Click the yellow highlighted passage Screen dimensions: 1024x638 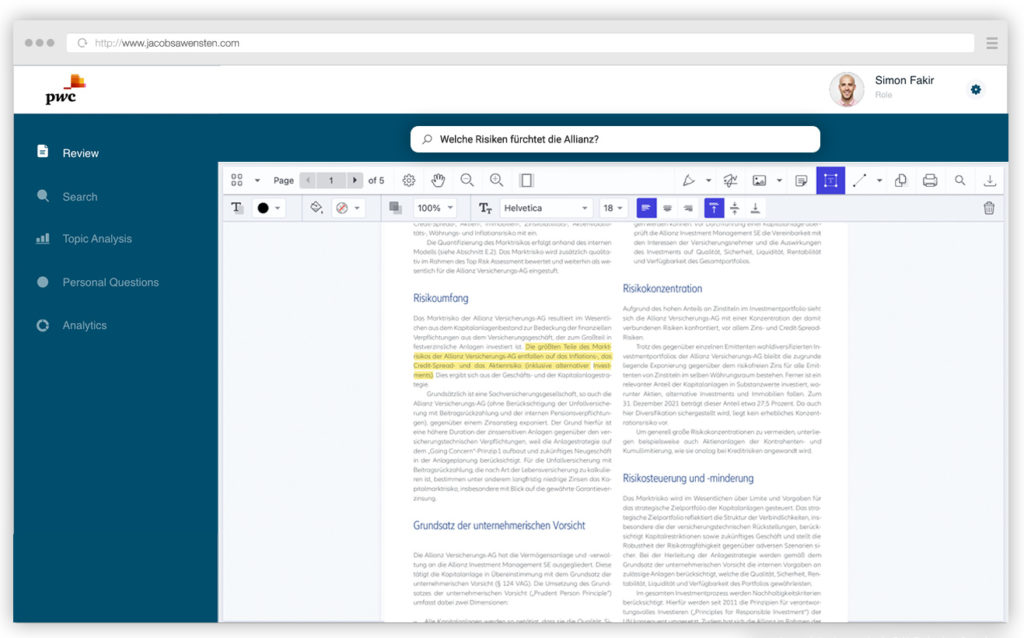[x=513, y=361]
